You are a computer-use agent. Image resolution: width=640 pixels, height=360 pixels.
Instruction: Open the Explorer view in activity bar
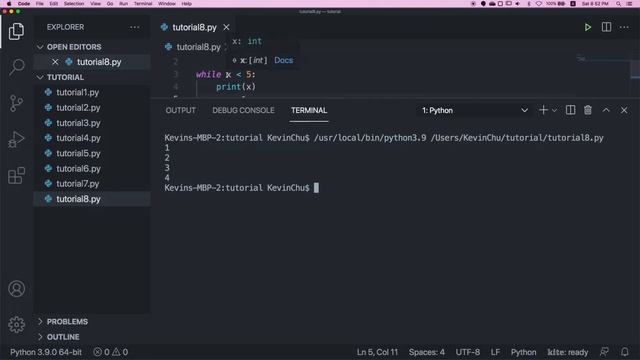[x=16, y=31]
